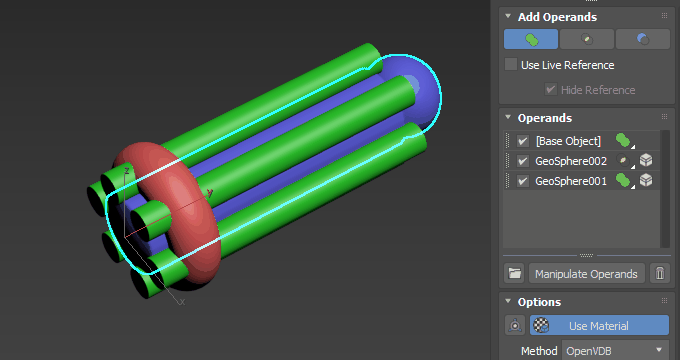Screen dimensions: 680x360
Task: Select the Subtract operand type button
Action: (x=643, y=39)
